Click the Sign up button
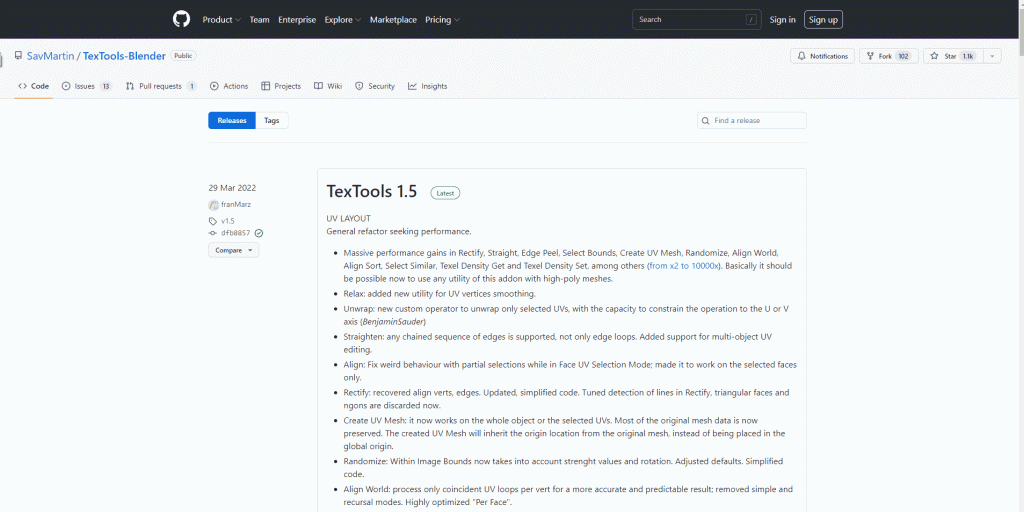Image resolution: width=1024 pixels, height=512 pixels. tap(823, 20)
